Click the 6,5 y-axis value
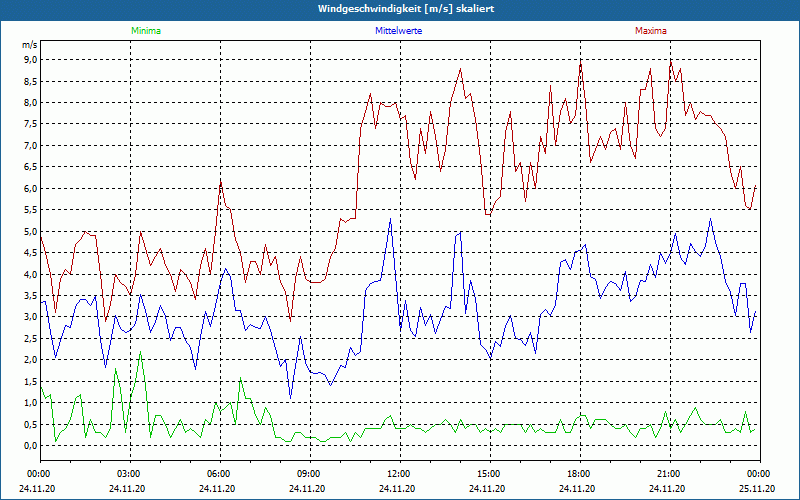Screen dimensions: 800x500 pyautogui.click(x=30, y=167)
